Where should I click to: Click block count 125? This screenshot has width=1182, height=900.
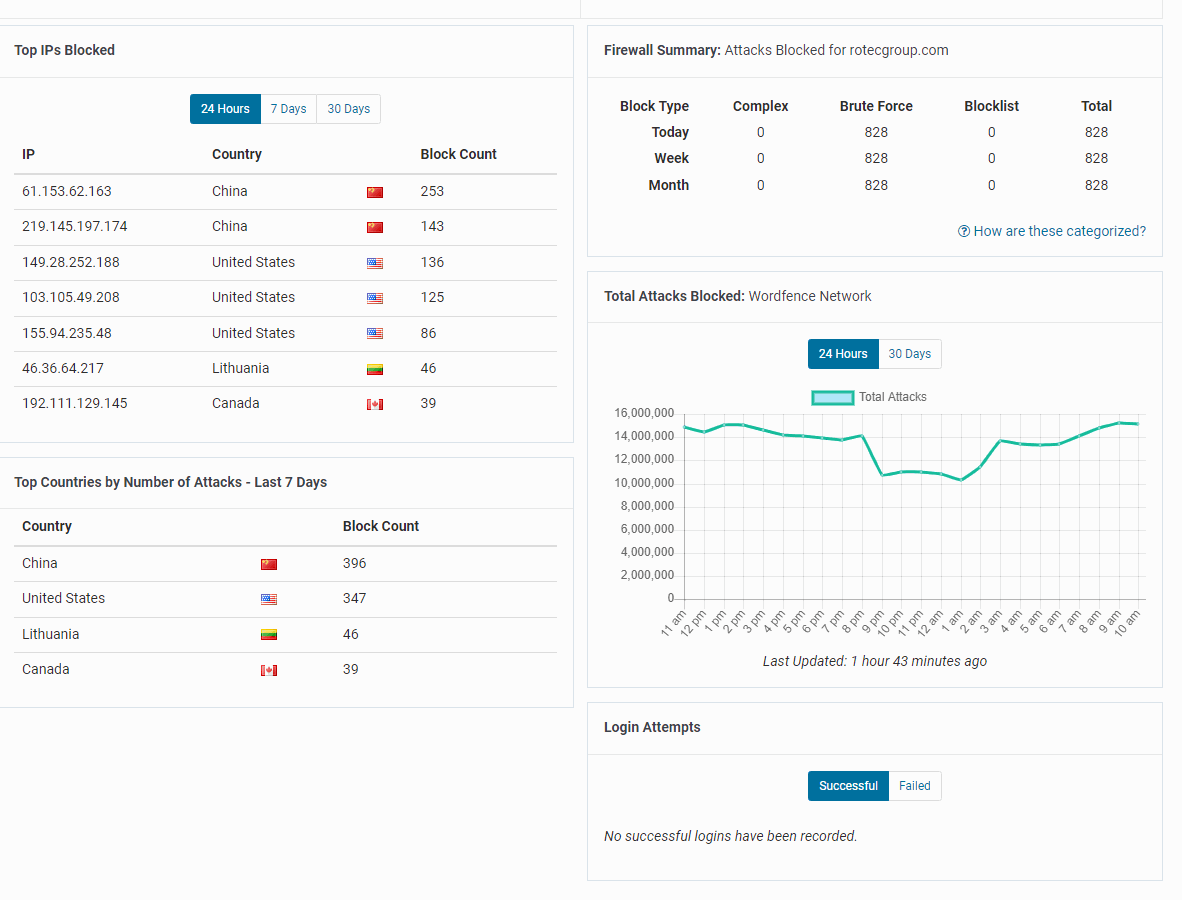point(432,297)
